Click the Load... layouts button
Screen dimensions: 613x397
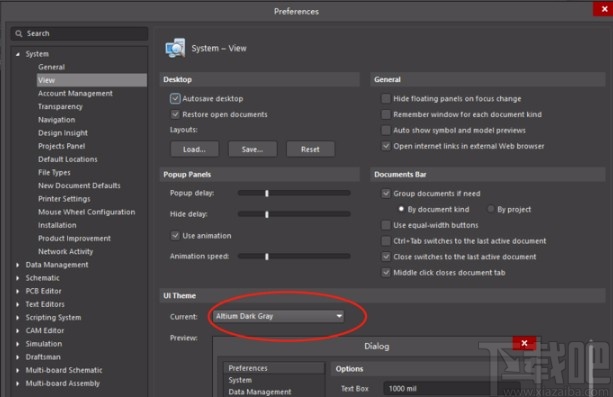(x=194, y=149)
